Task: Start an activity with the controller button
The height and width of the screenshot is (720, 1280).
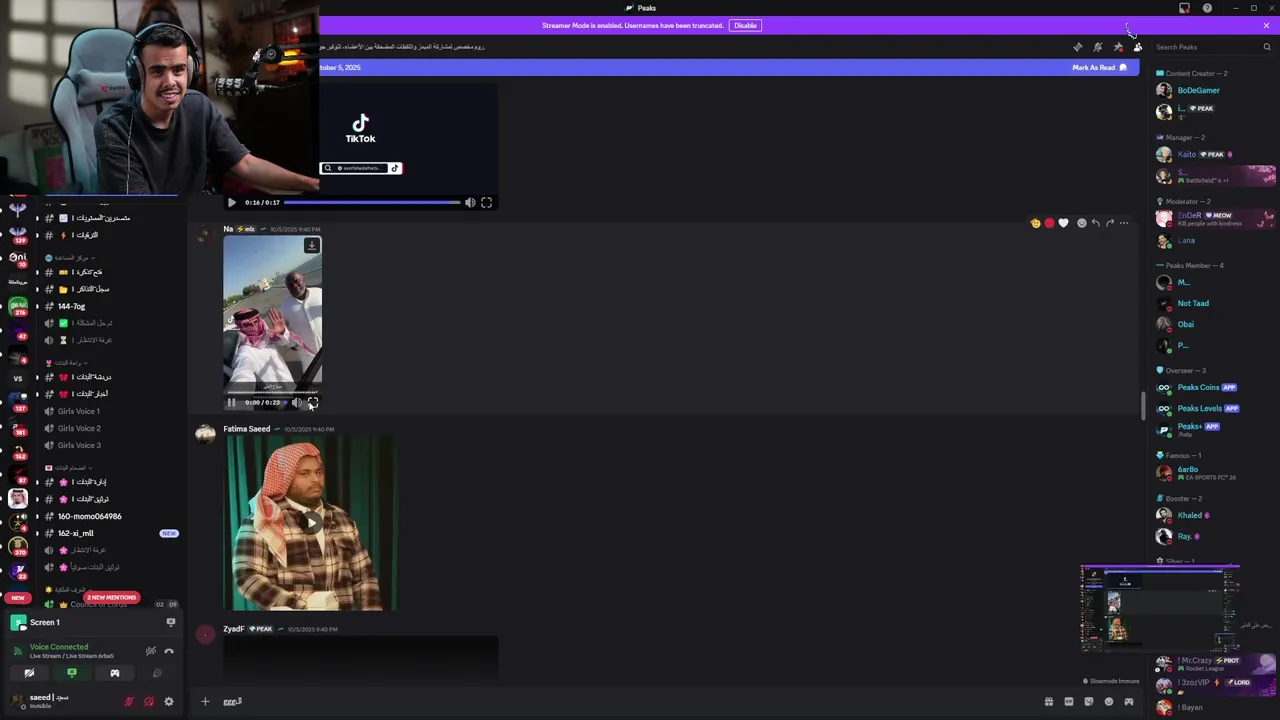Action: [115, 673]
